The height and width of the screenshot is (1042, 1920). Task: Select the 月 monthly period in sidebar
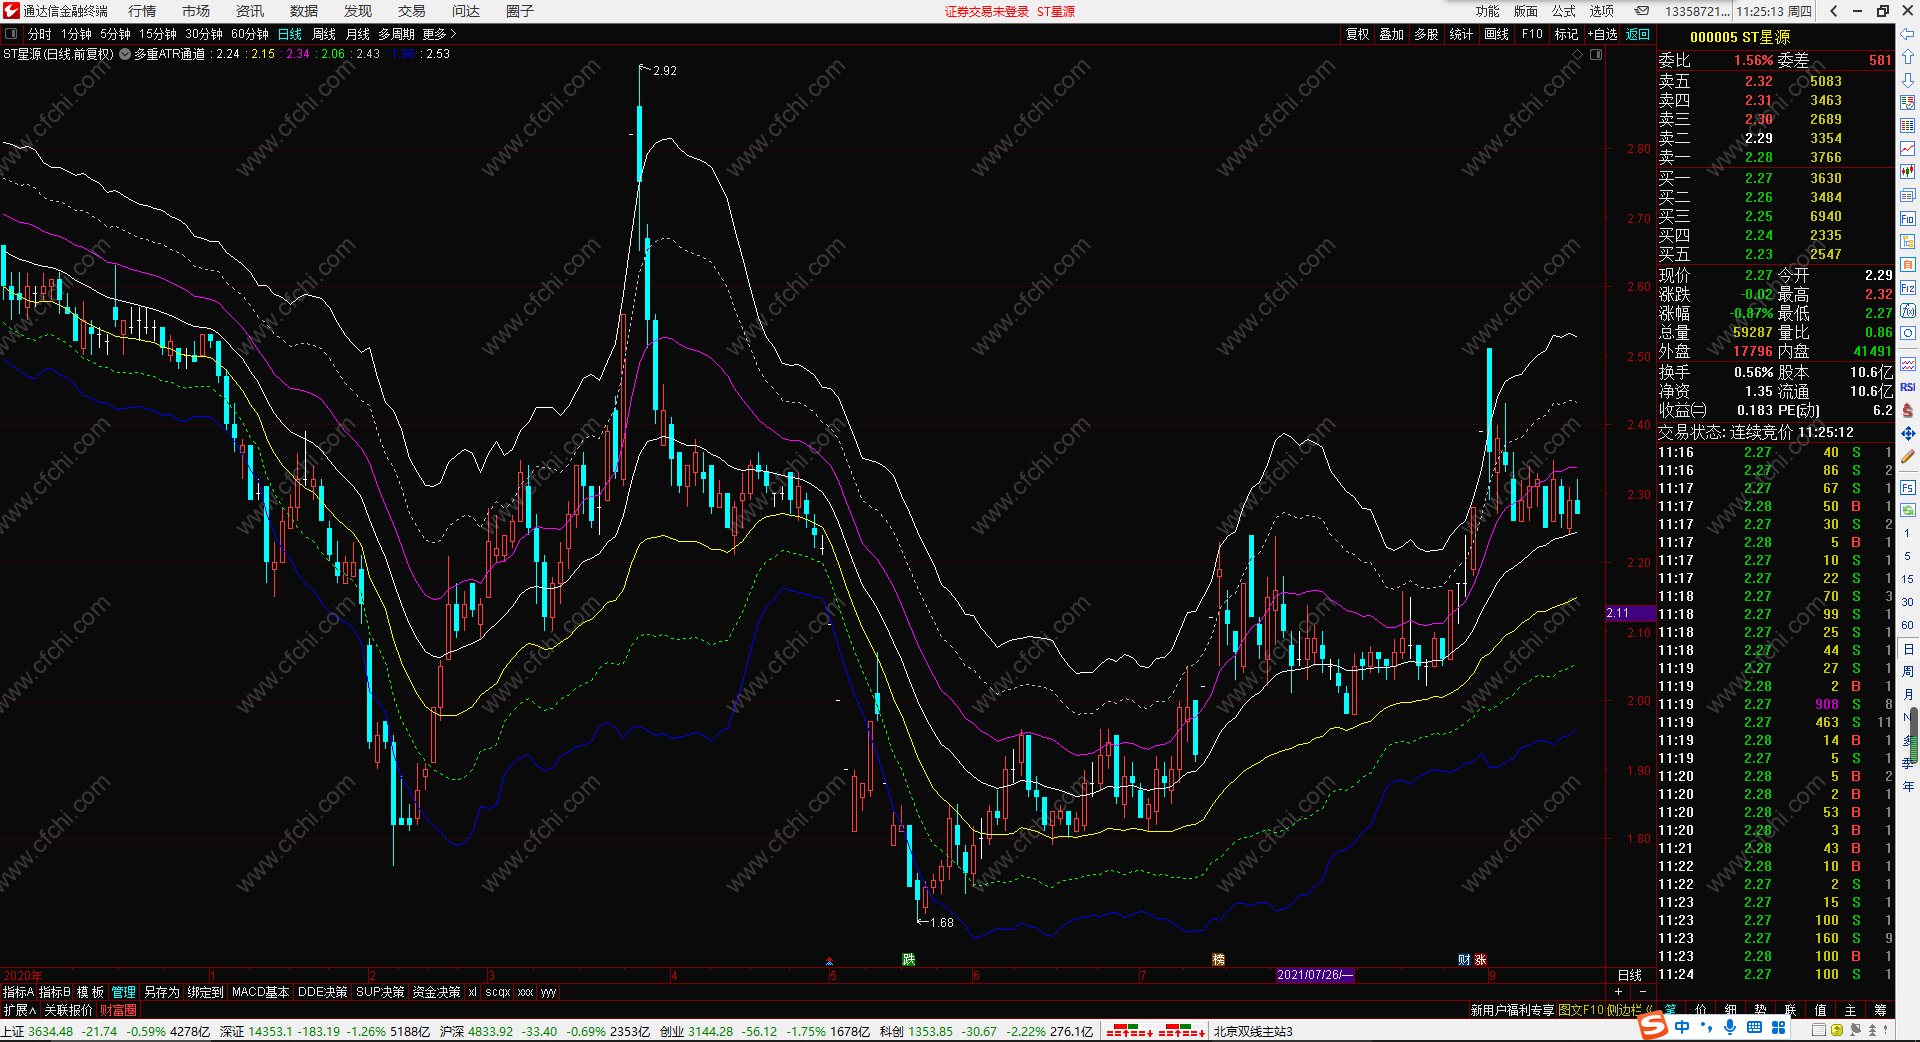point(1908,694)
